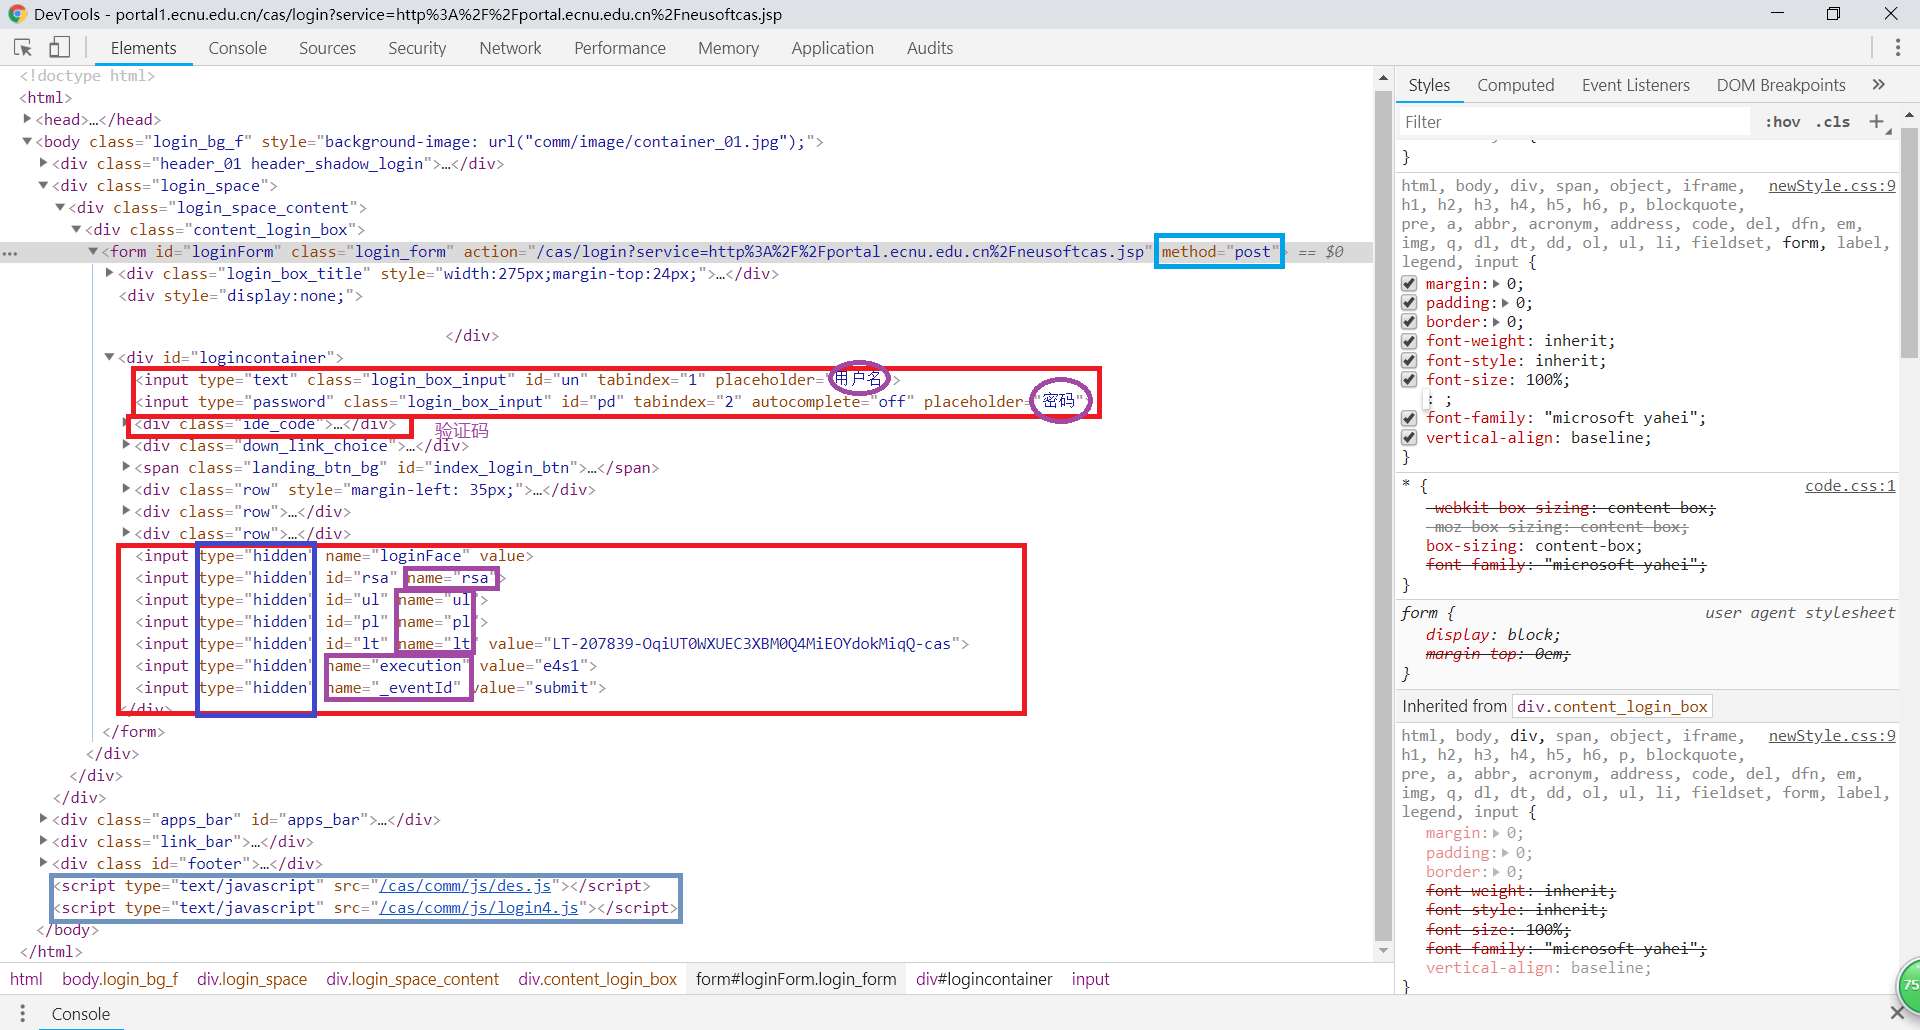The width and height of the screenshot is (1920, 1030).
Task: Open the Audits panel tab
Action: 929,48
